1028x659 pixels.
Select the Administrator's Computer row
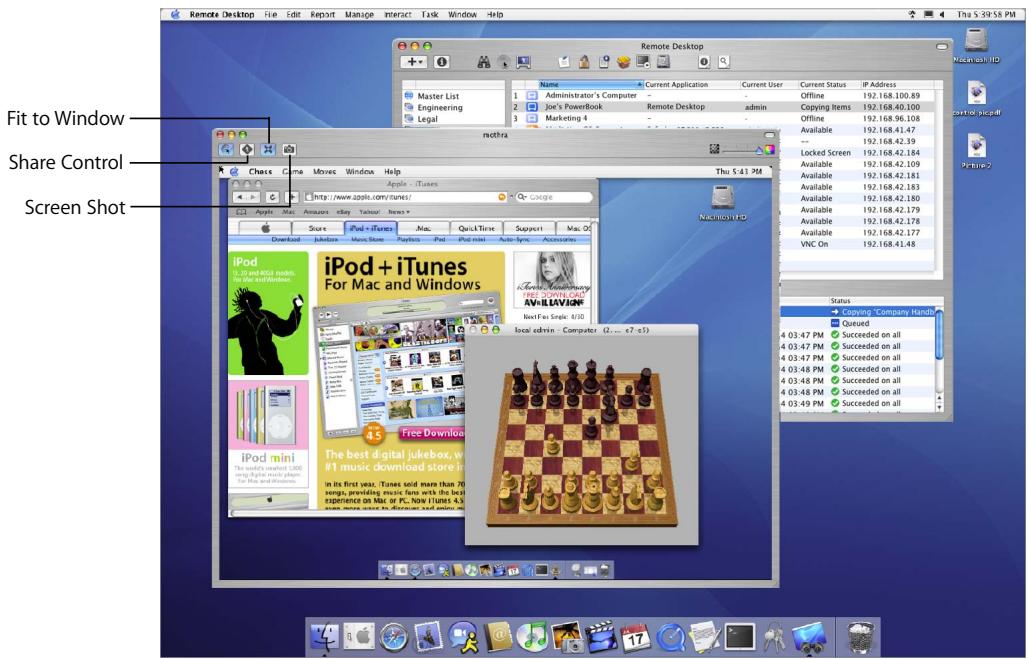pos(721,96)
